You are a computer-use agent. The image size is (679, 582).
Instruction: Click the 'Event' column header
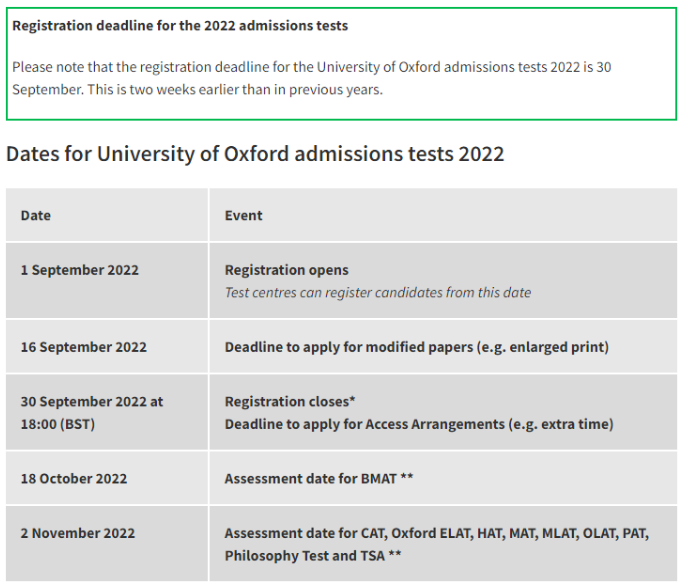point(243,215)
